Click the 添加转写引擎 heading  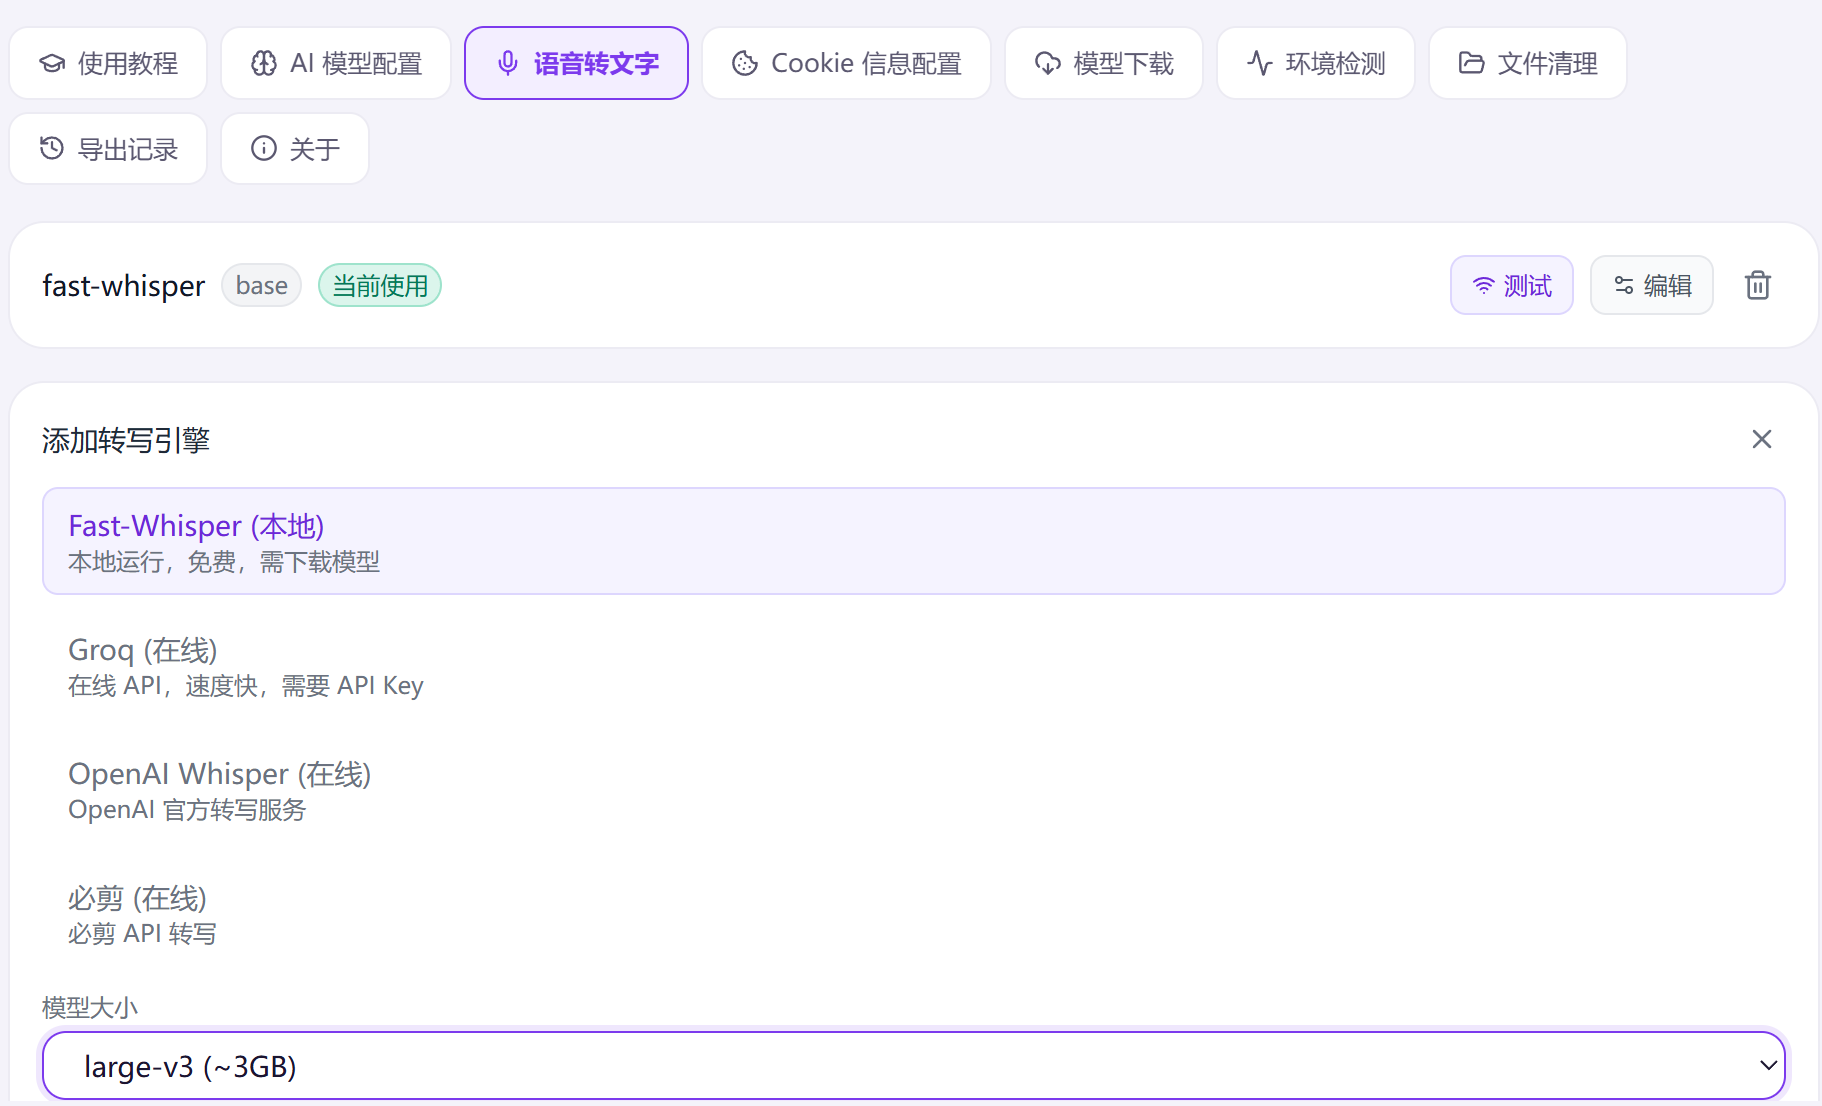[x=126, y=440]
